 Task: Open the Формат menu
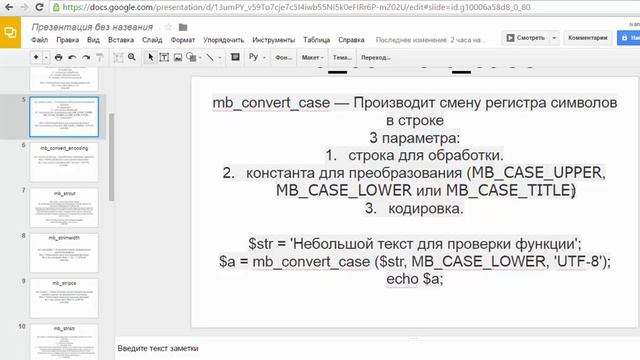pos(182,40)
